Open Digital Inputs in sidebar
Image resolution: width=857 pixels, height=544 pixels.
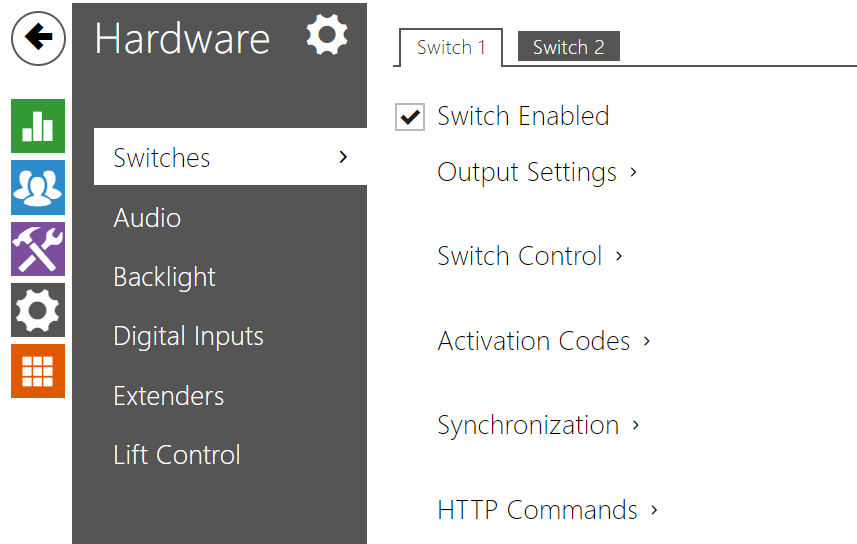pos(188,336)
